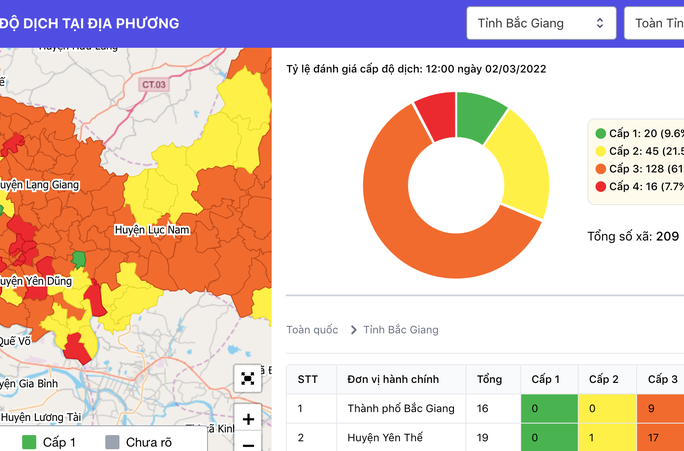The height and width of the screenshot is (451, 684).
Task: Zoom out the map with minus button
Action: tap(248, 444)
